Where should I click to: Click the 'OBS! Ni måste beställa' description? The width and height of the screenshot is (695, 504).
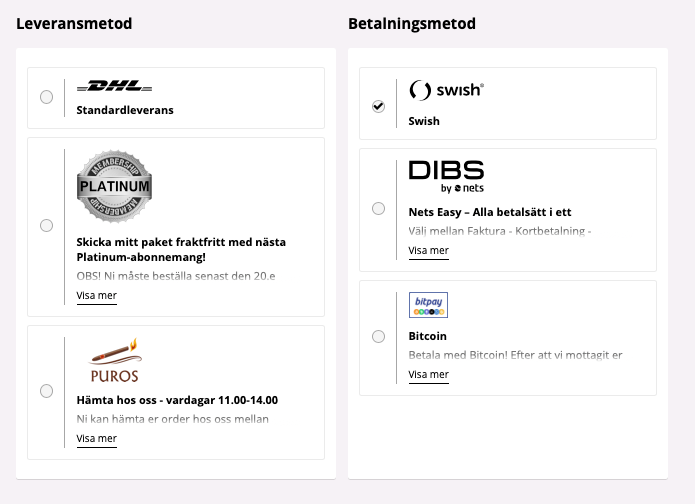tap(176, 276)
